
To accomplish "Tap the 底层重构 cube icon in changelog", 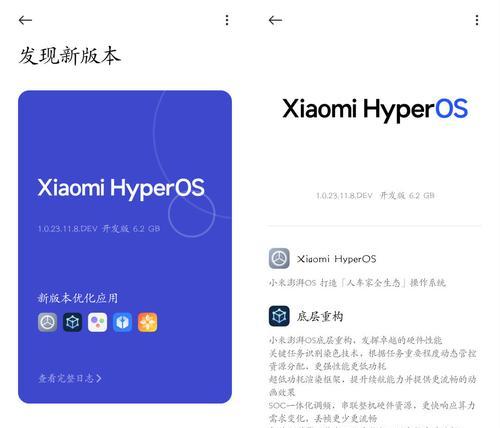I will pyautogui.click(x=279, y=316).
